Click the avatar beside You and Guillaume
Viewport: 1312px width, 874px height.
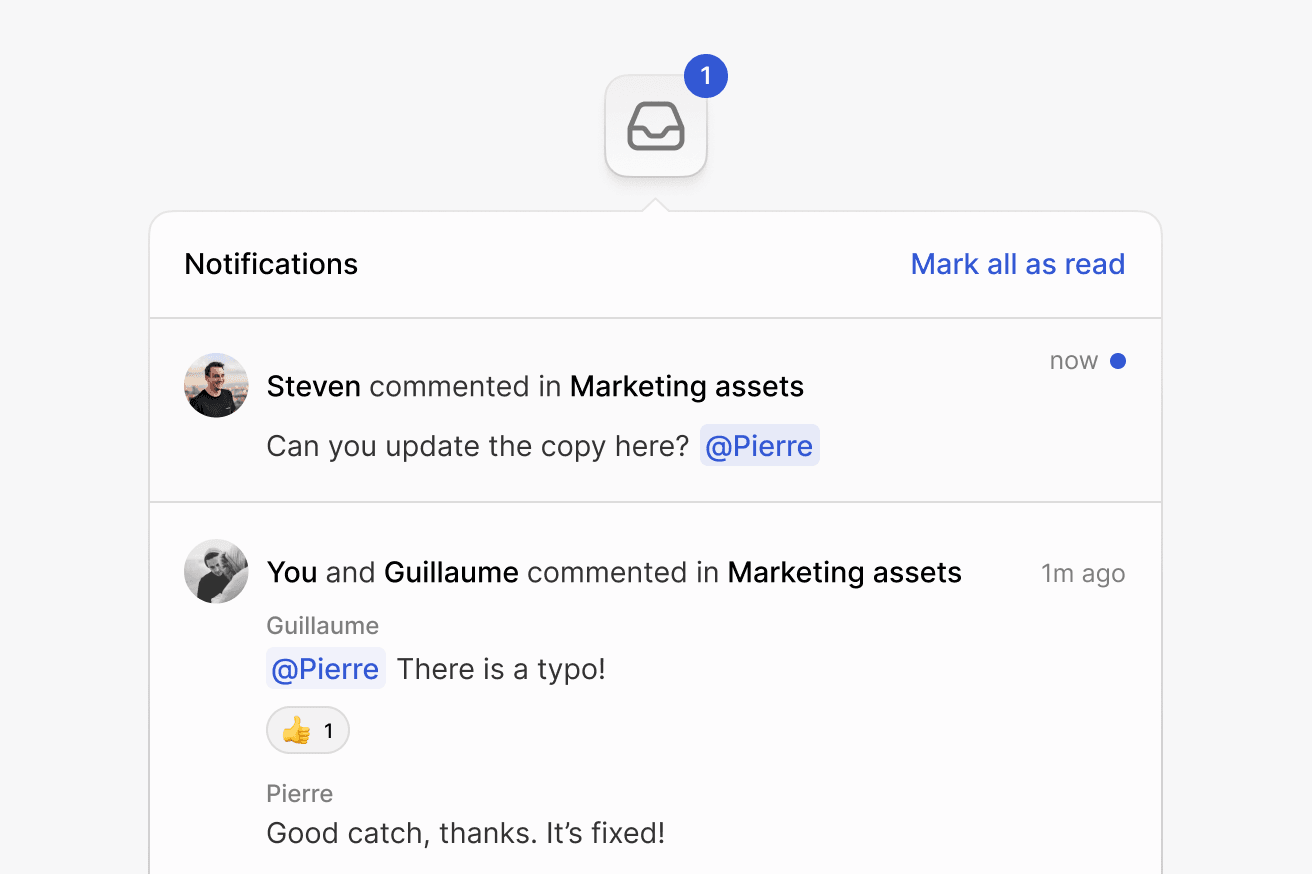(215, 571)
